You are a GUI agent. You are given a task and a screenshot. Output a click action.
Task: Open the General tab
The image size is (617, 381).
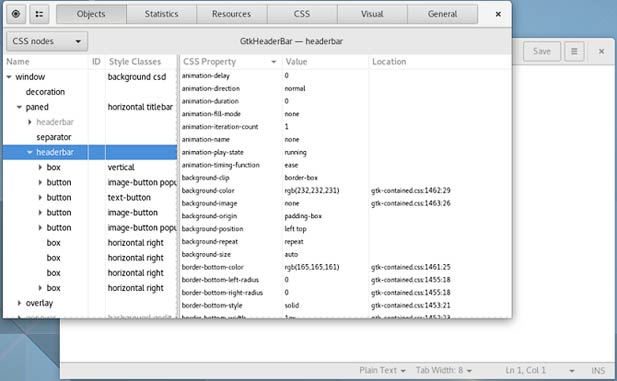[442, 14]
